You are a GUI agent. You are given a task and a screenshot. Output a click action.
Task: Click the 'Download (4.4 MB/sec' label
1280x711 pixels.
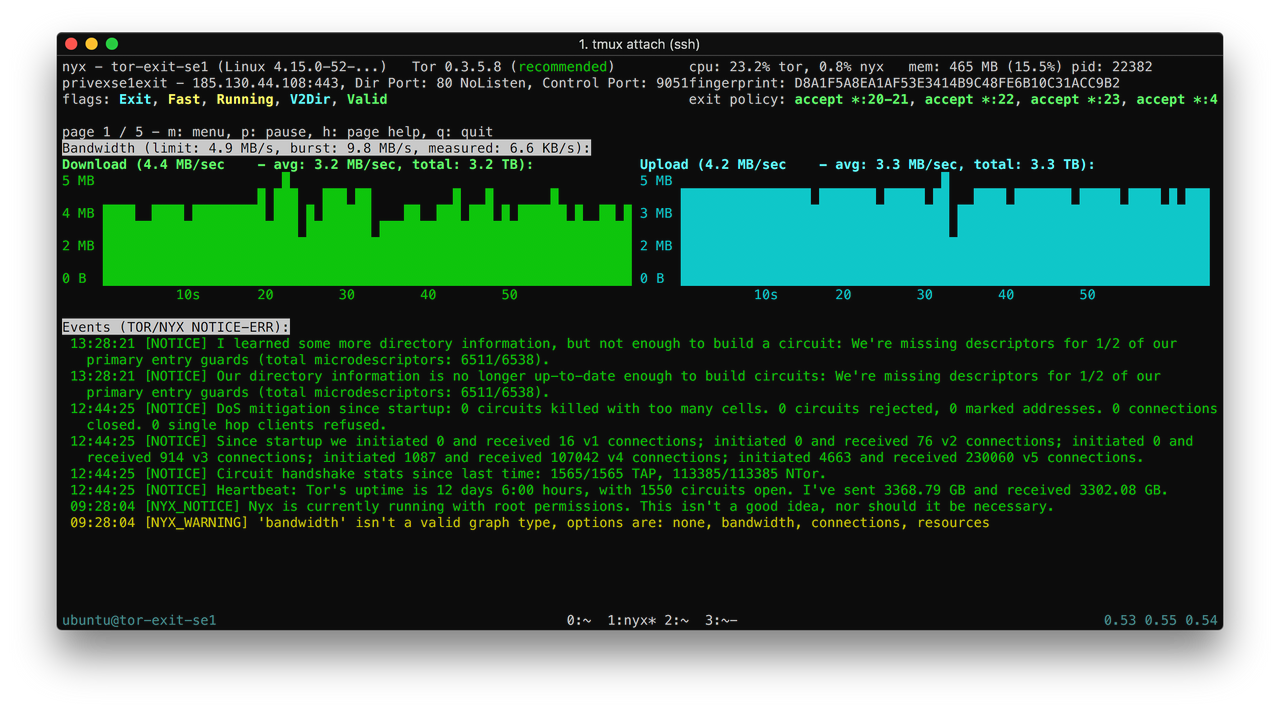point(143,164)
